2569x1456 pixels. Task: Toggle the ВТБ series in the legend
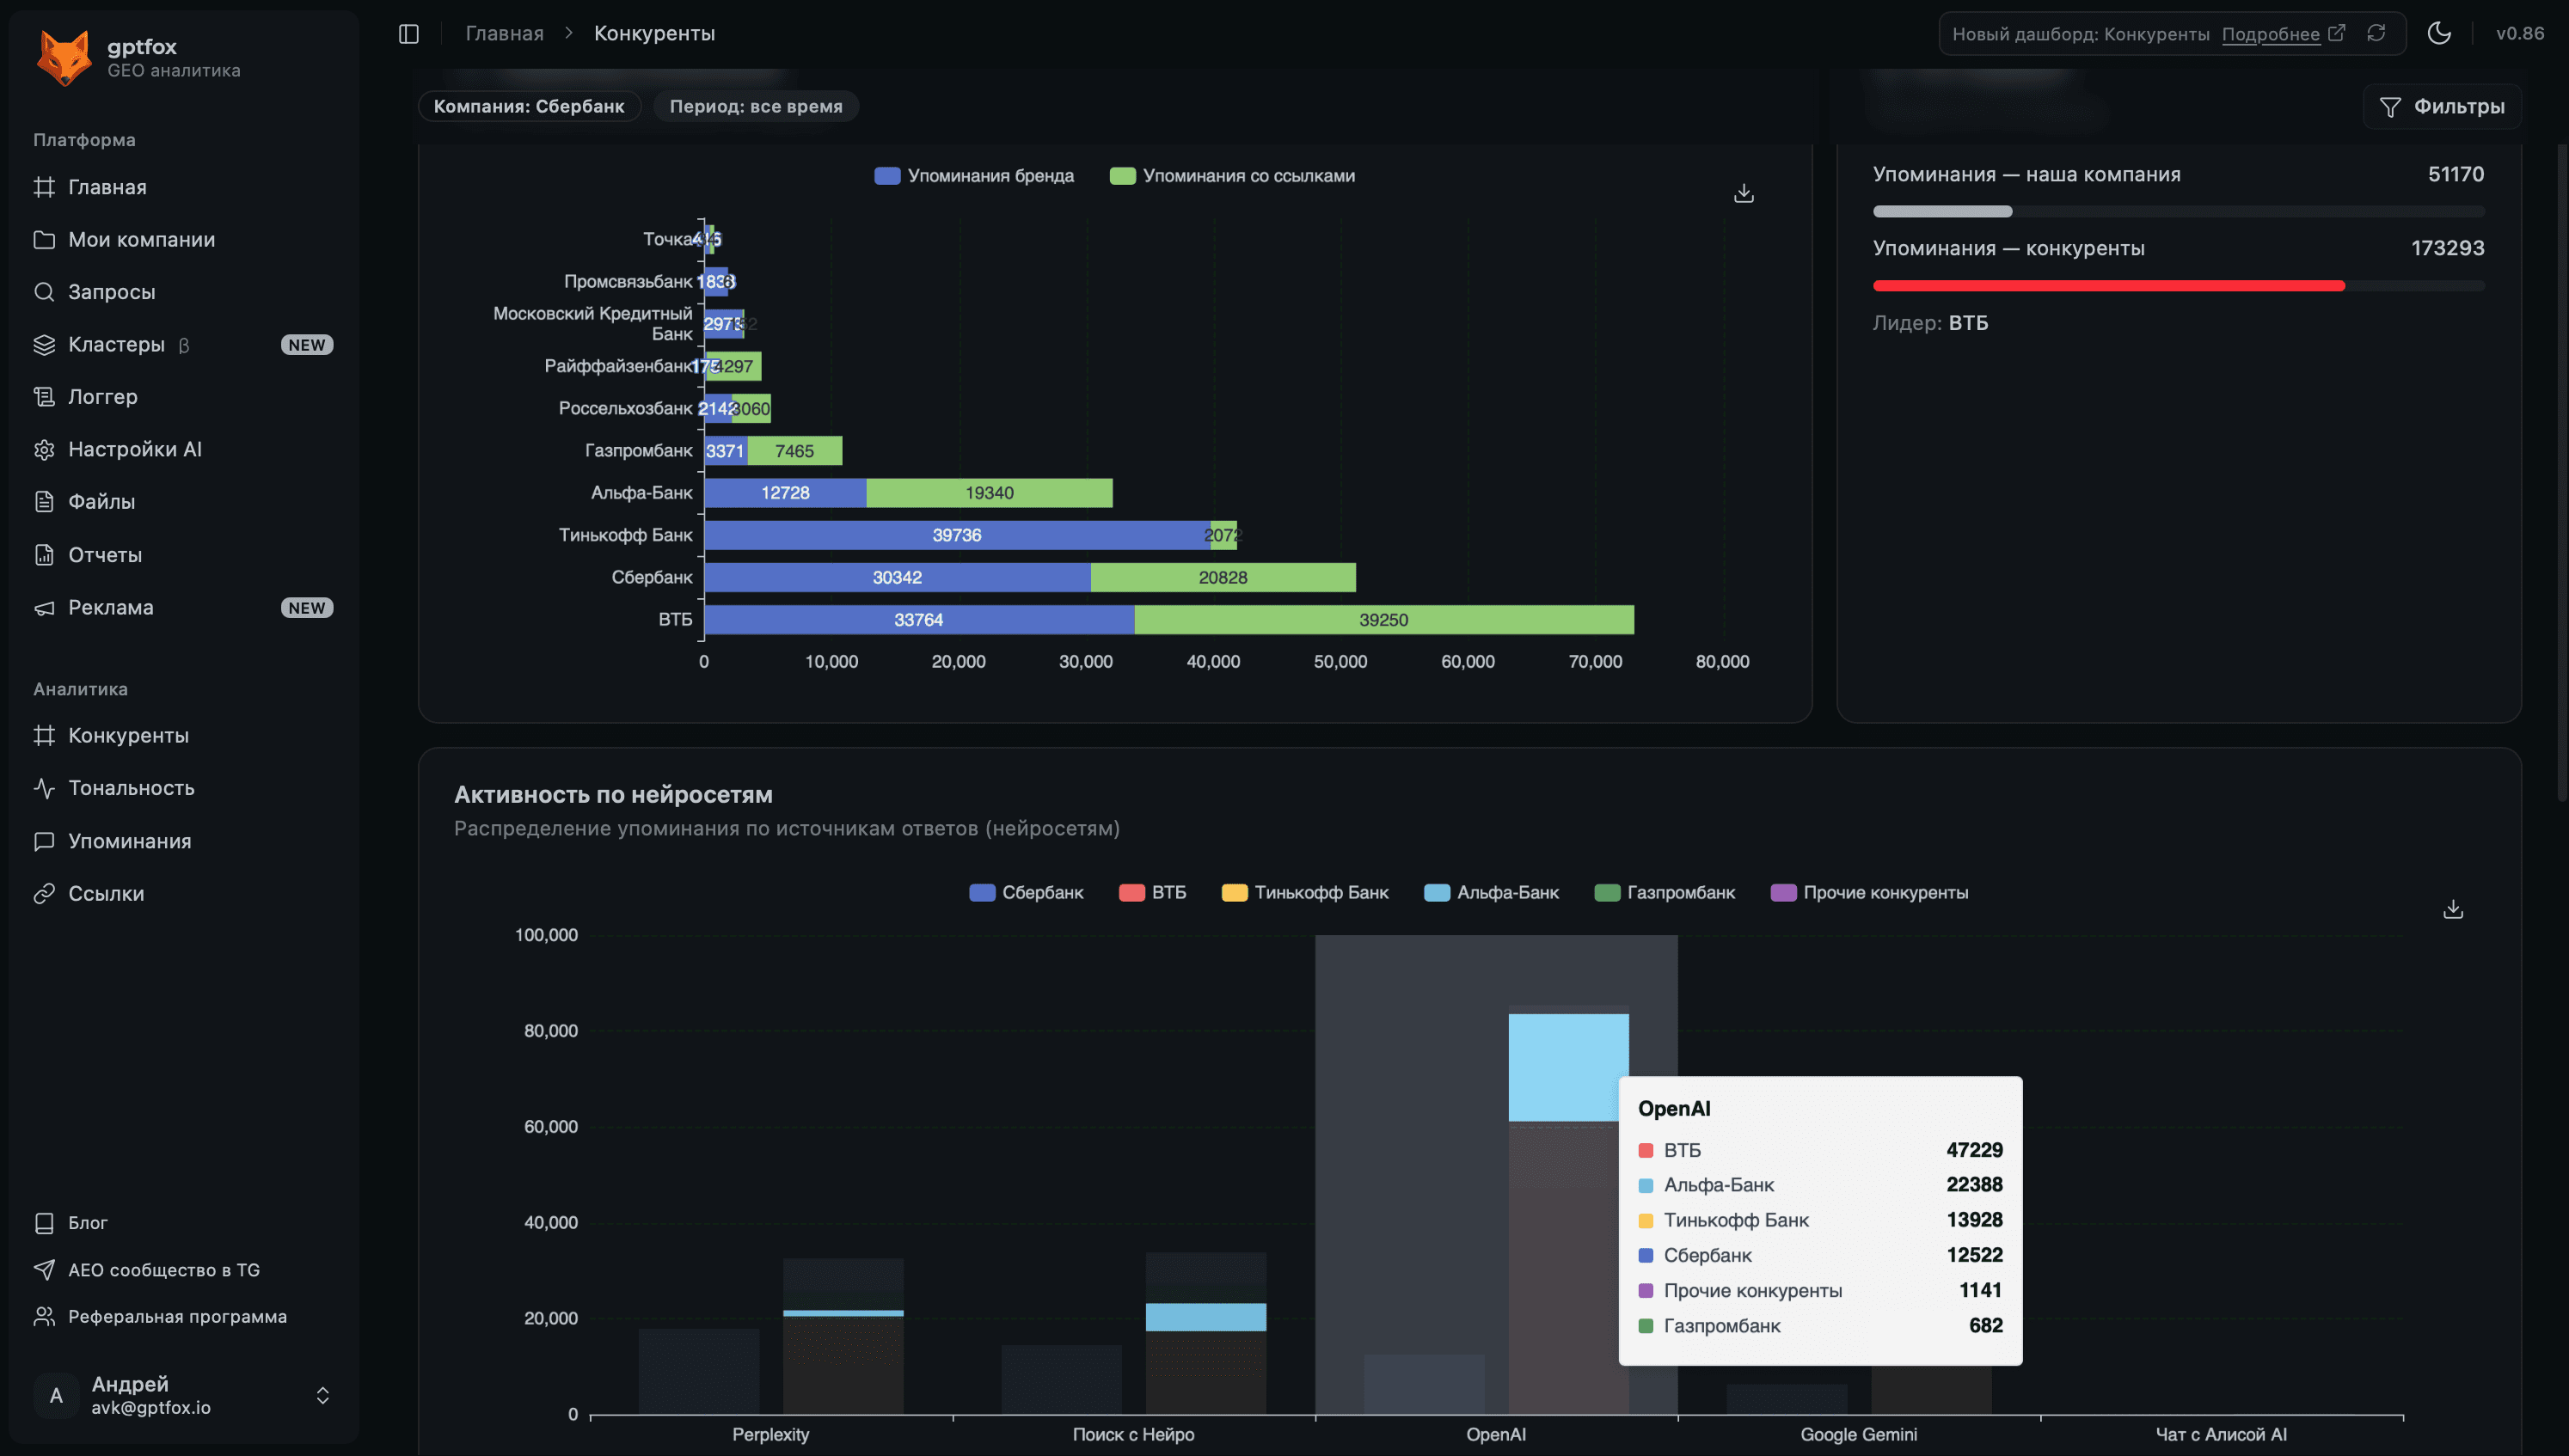coord(1152,892)
